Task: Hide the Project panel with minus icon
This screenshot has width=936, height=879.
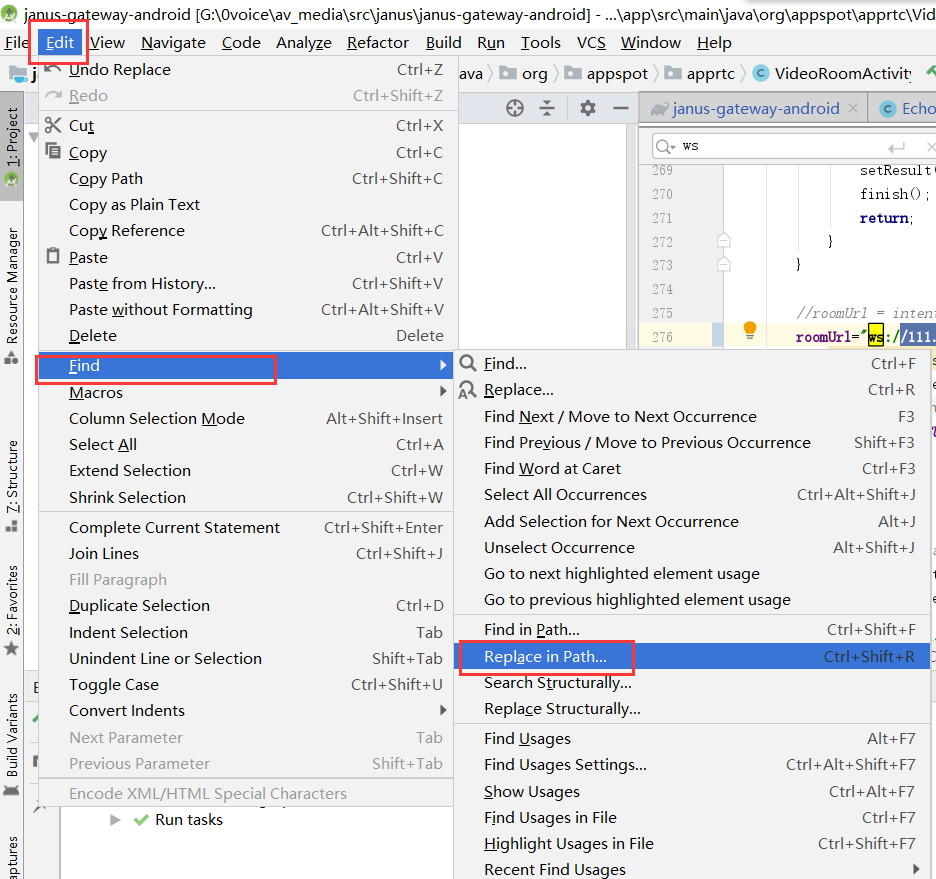Action: (621, 108)
